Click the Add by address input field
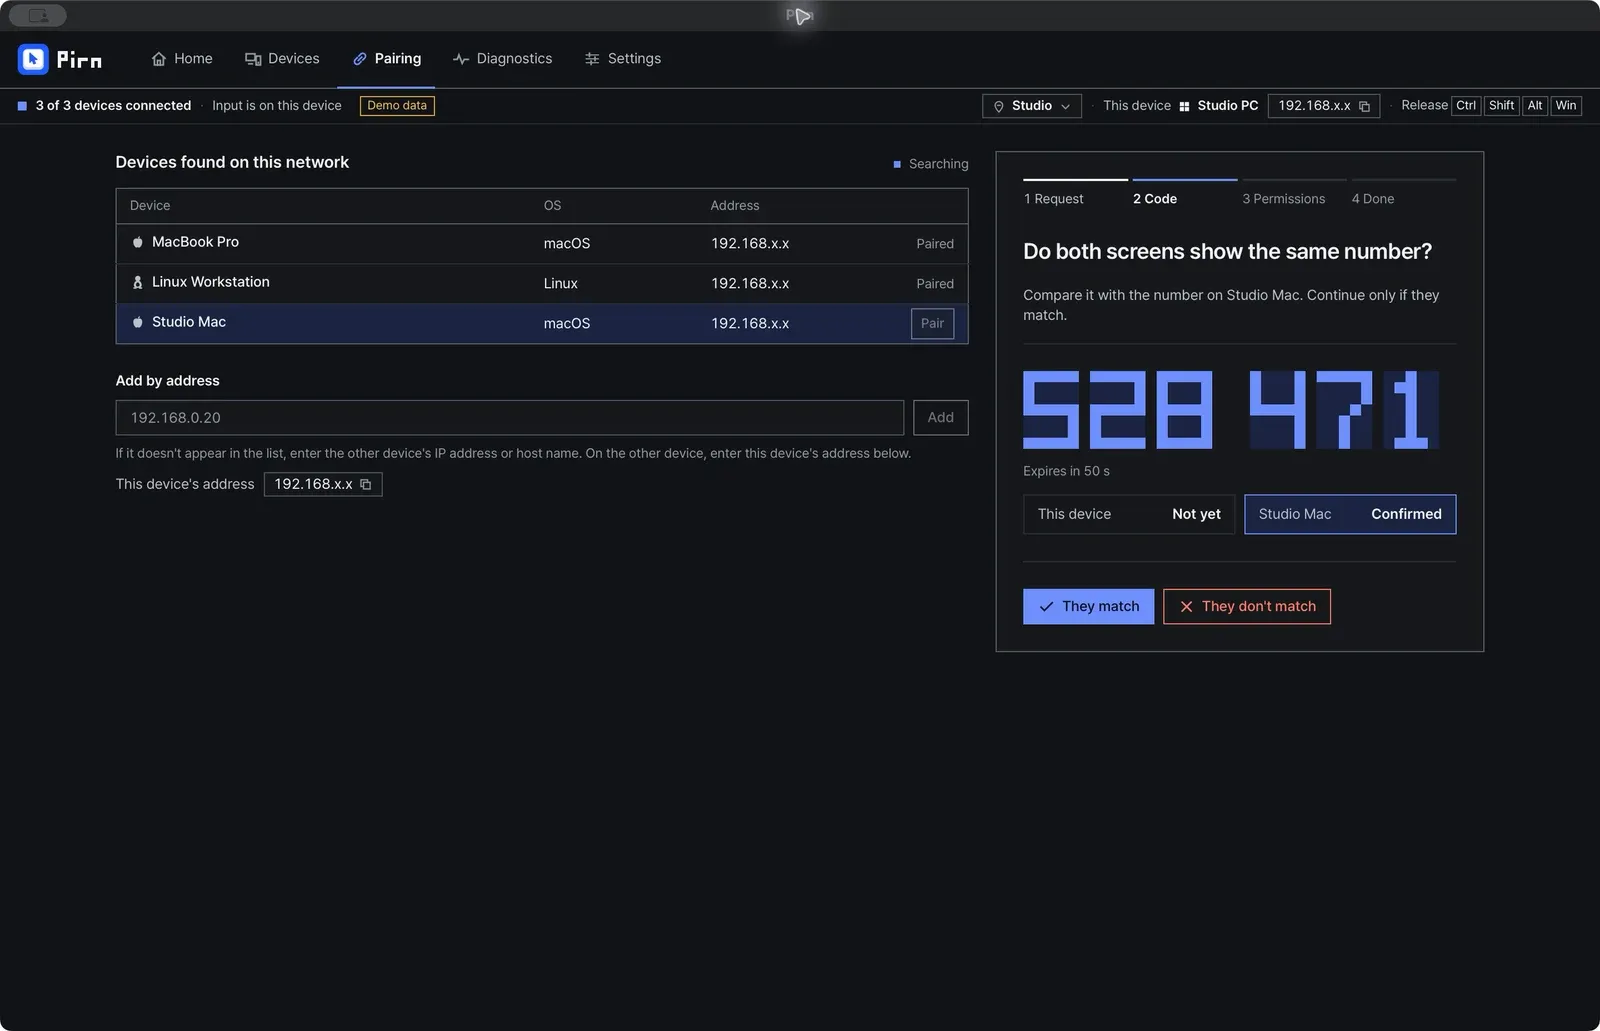 [510, 418]
